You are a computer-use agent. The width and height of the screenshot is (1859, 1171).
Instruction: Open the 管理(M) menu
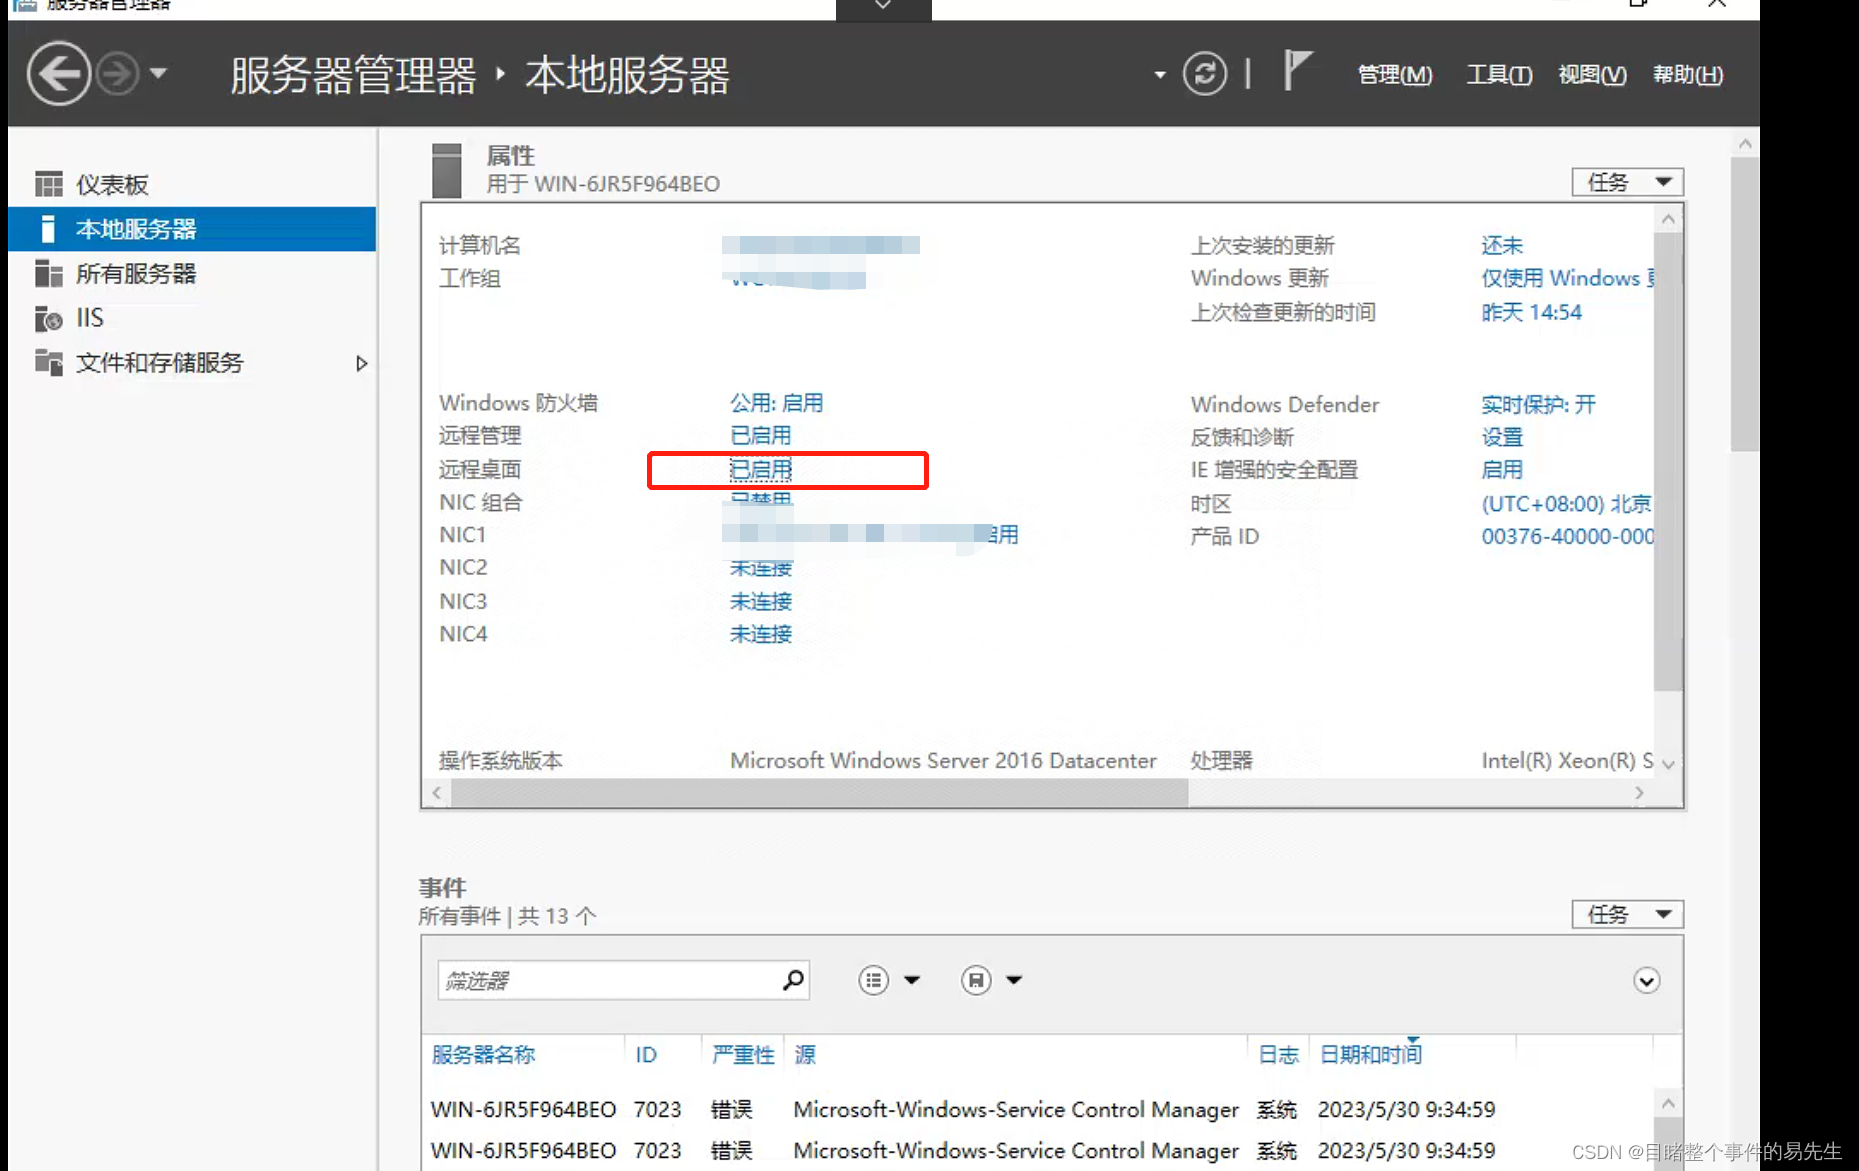[1395, 75]
